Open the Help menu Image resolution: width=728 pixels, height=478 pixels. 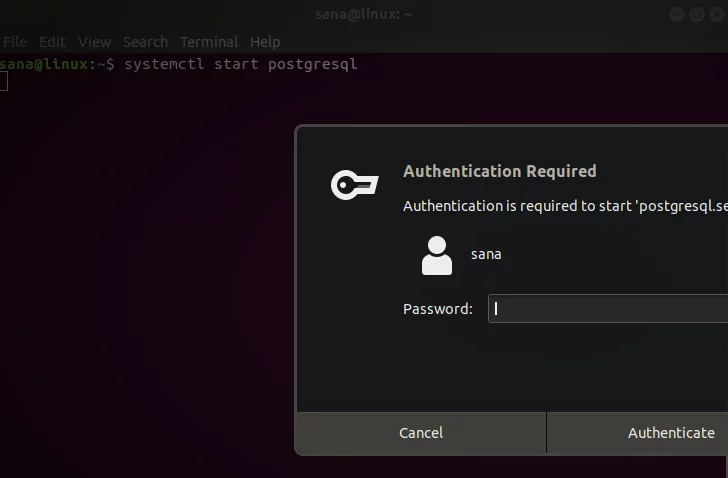point(265,42)
